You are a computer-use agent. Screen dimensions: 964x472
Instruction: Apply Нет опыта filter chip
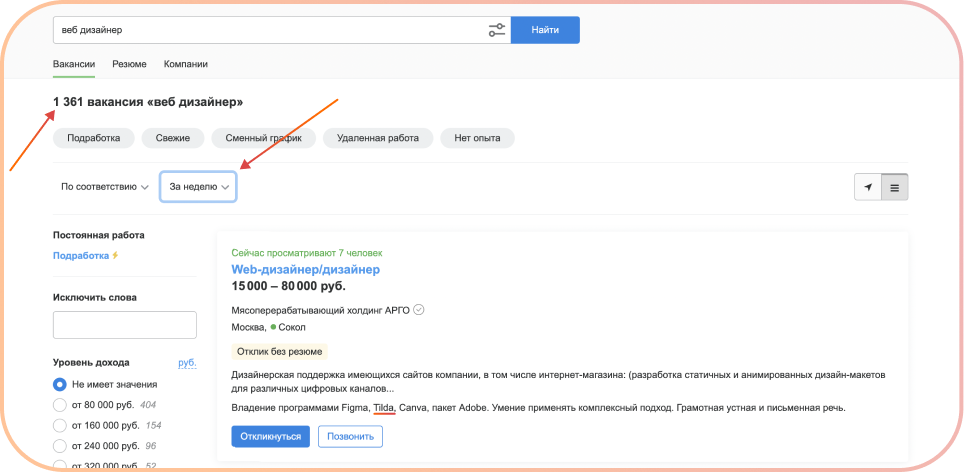click(477, 138)
